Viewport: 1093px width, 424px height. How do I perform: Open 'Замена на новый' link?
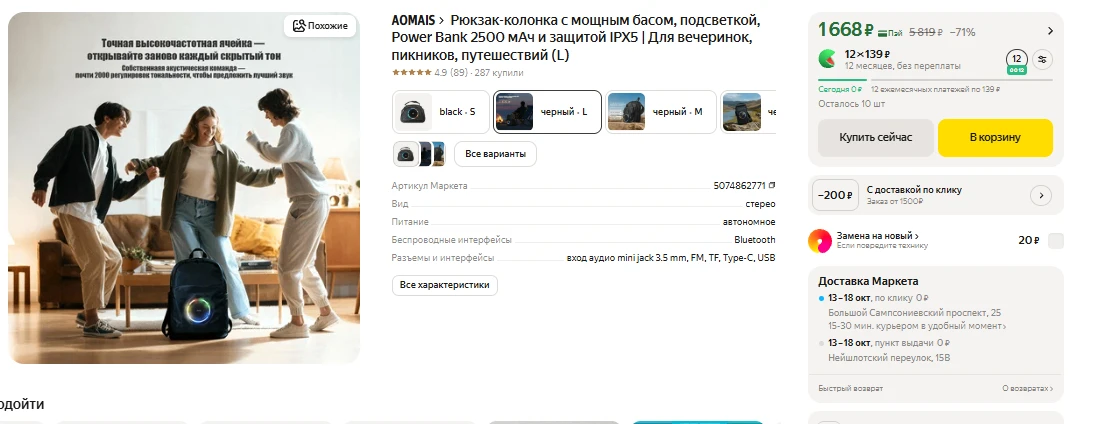click(878, 236)
